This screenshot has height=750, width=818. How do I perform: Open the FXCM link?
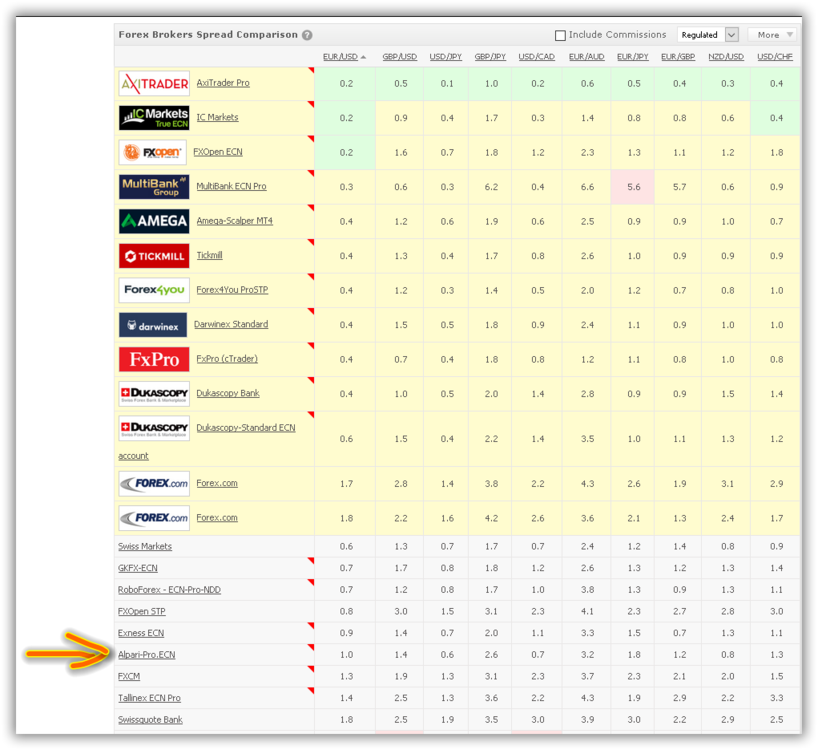pos(129,676)
